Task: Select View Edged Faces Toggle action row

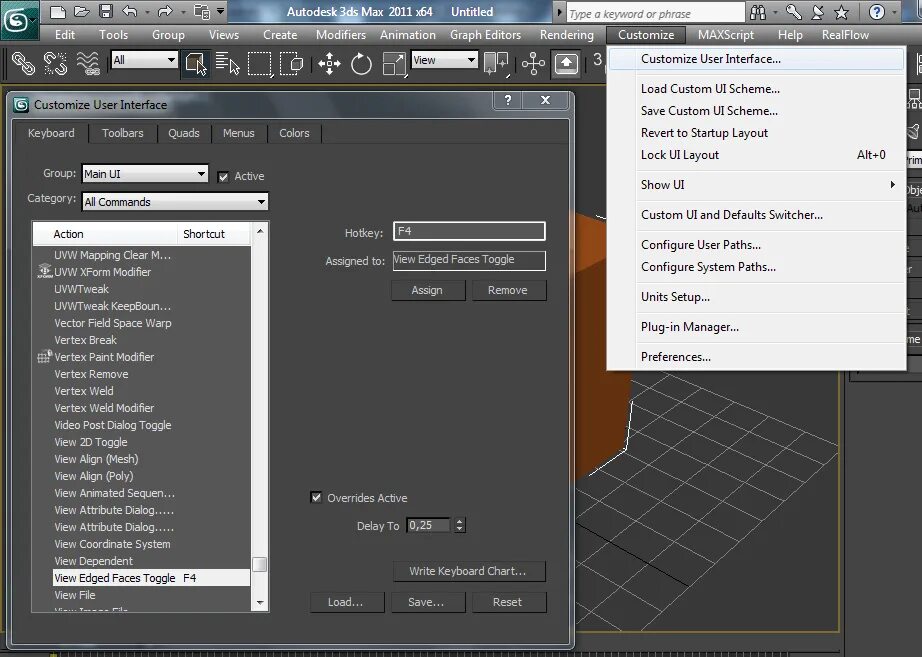Action: tap(151, 578)
